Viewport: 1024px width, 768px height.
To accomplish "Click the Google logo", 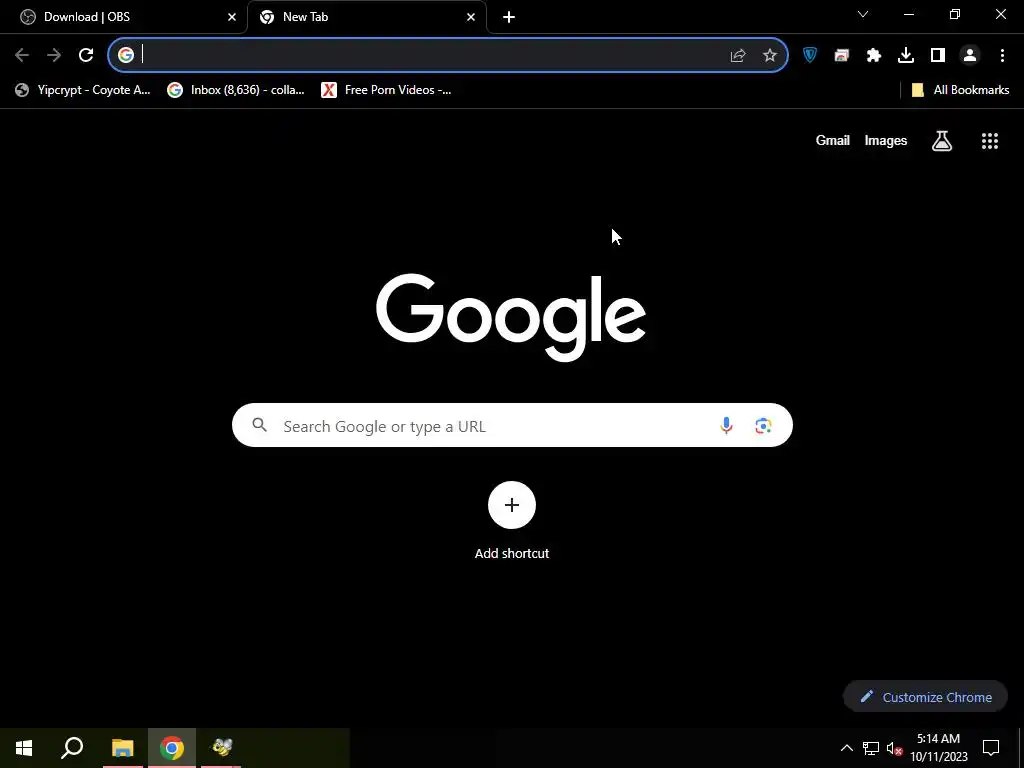I will 511,317.
